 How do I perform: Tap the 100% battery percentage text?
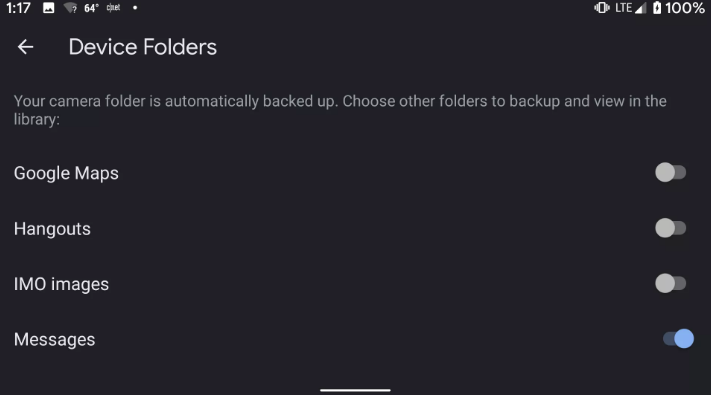tap(685, 8)
